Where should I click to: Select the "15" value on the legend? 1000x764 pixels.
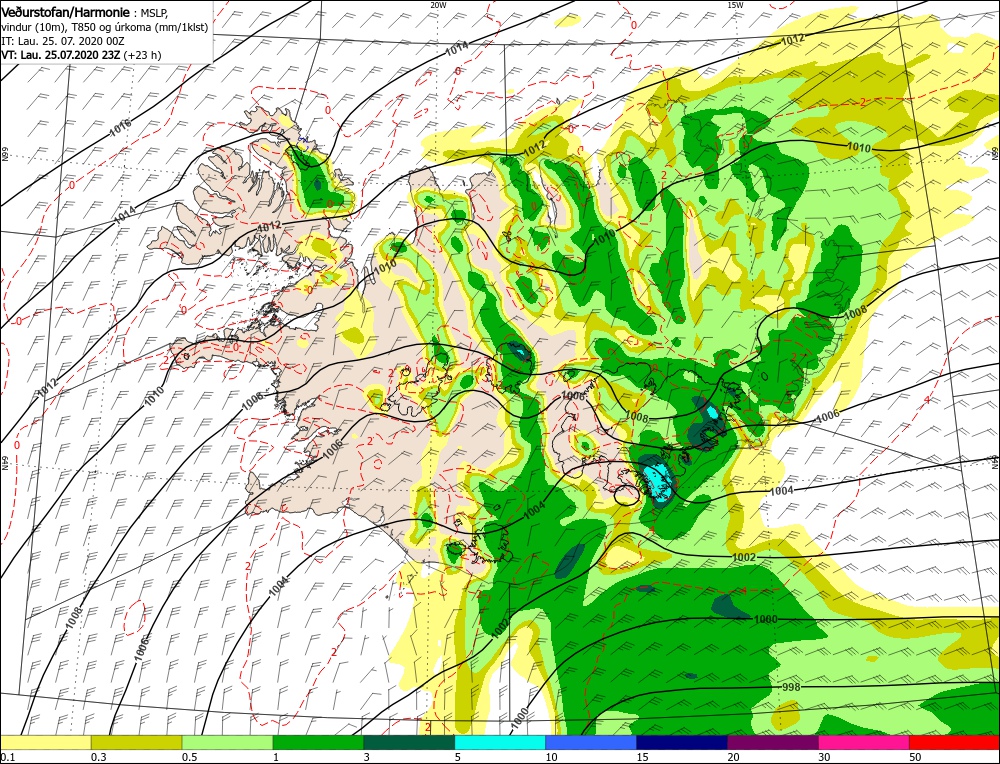coord(642,756)
